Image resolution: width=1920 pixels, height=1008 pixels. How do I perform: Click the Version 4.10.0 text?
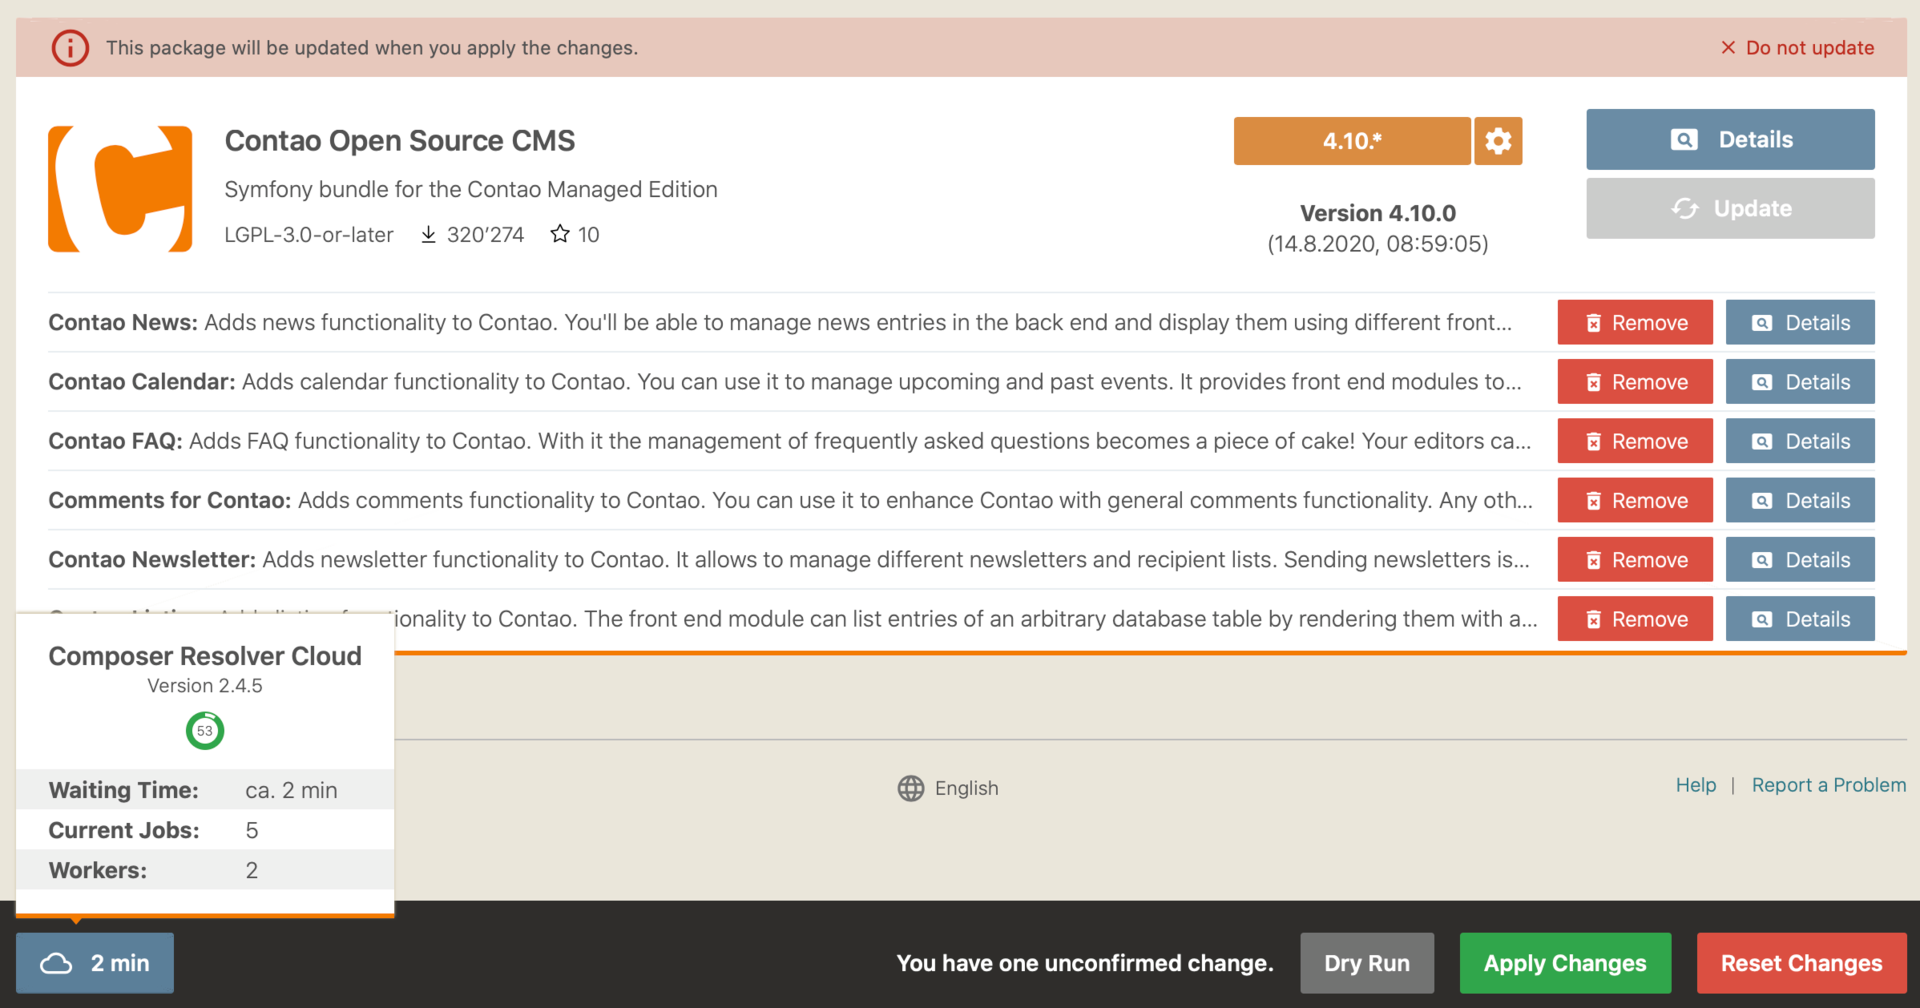coord(1378,213)
